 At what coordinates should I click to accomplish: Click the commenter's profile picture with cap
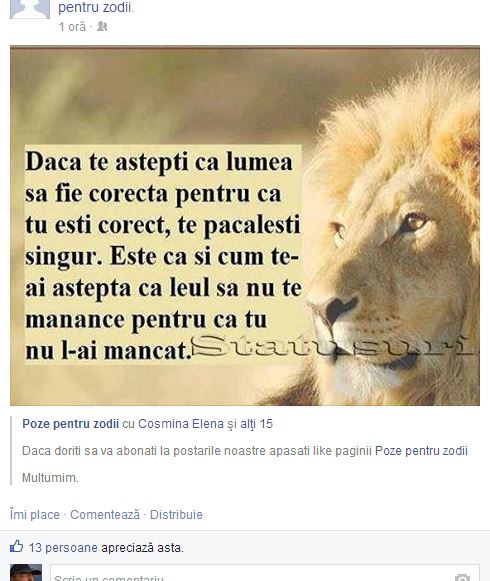(26, 572)
